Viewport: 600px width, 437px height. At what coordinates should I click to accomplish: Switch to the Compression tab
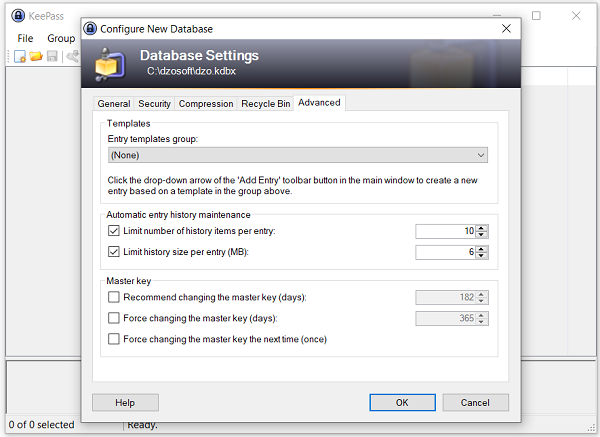tap(206, 104)
